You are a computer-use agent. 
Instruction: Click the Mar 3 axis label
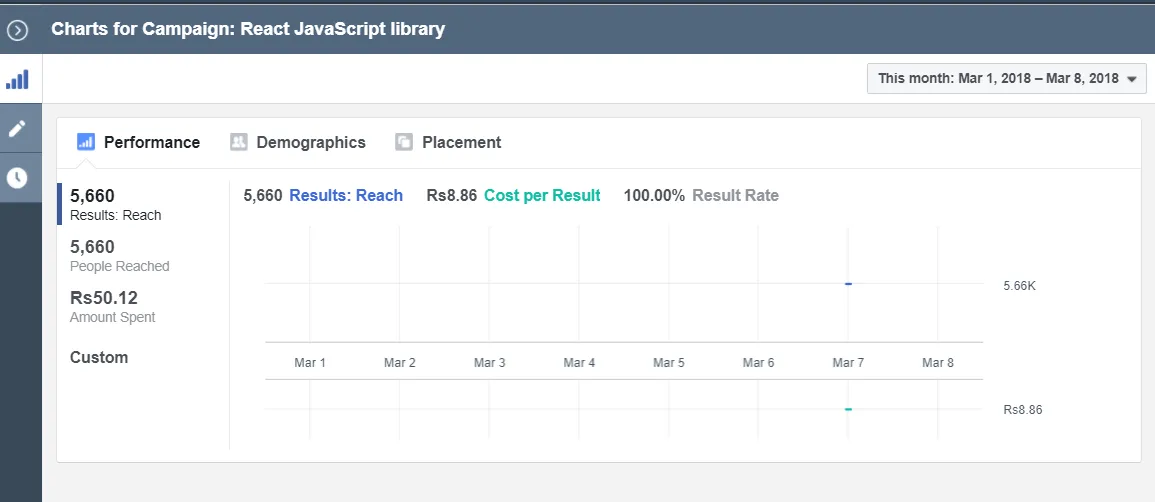pos(489,363)
